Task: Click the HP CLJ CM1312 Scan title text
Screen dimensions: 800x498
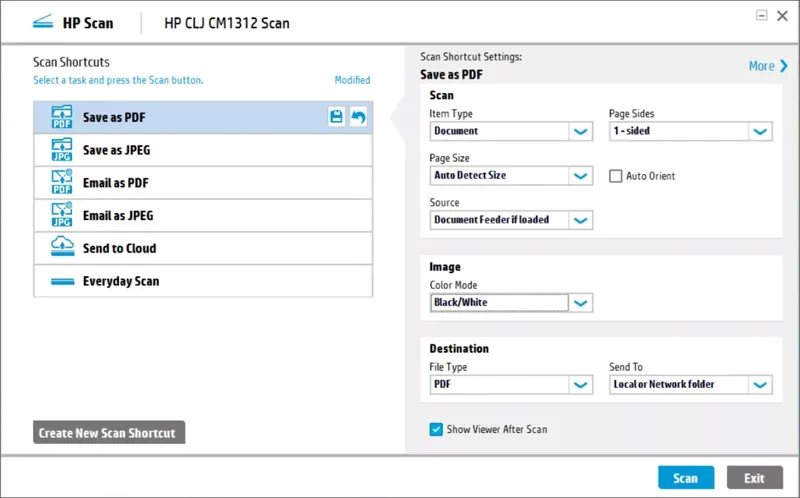Action: [227, 23]
